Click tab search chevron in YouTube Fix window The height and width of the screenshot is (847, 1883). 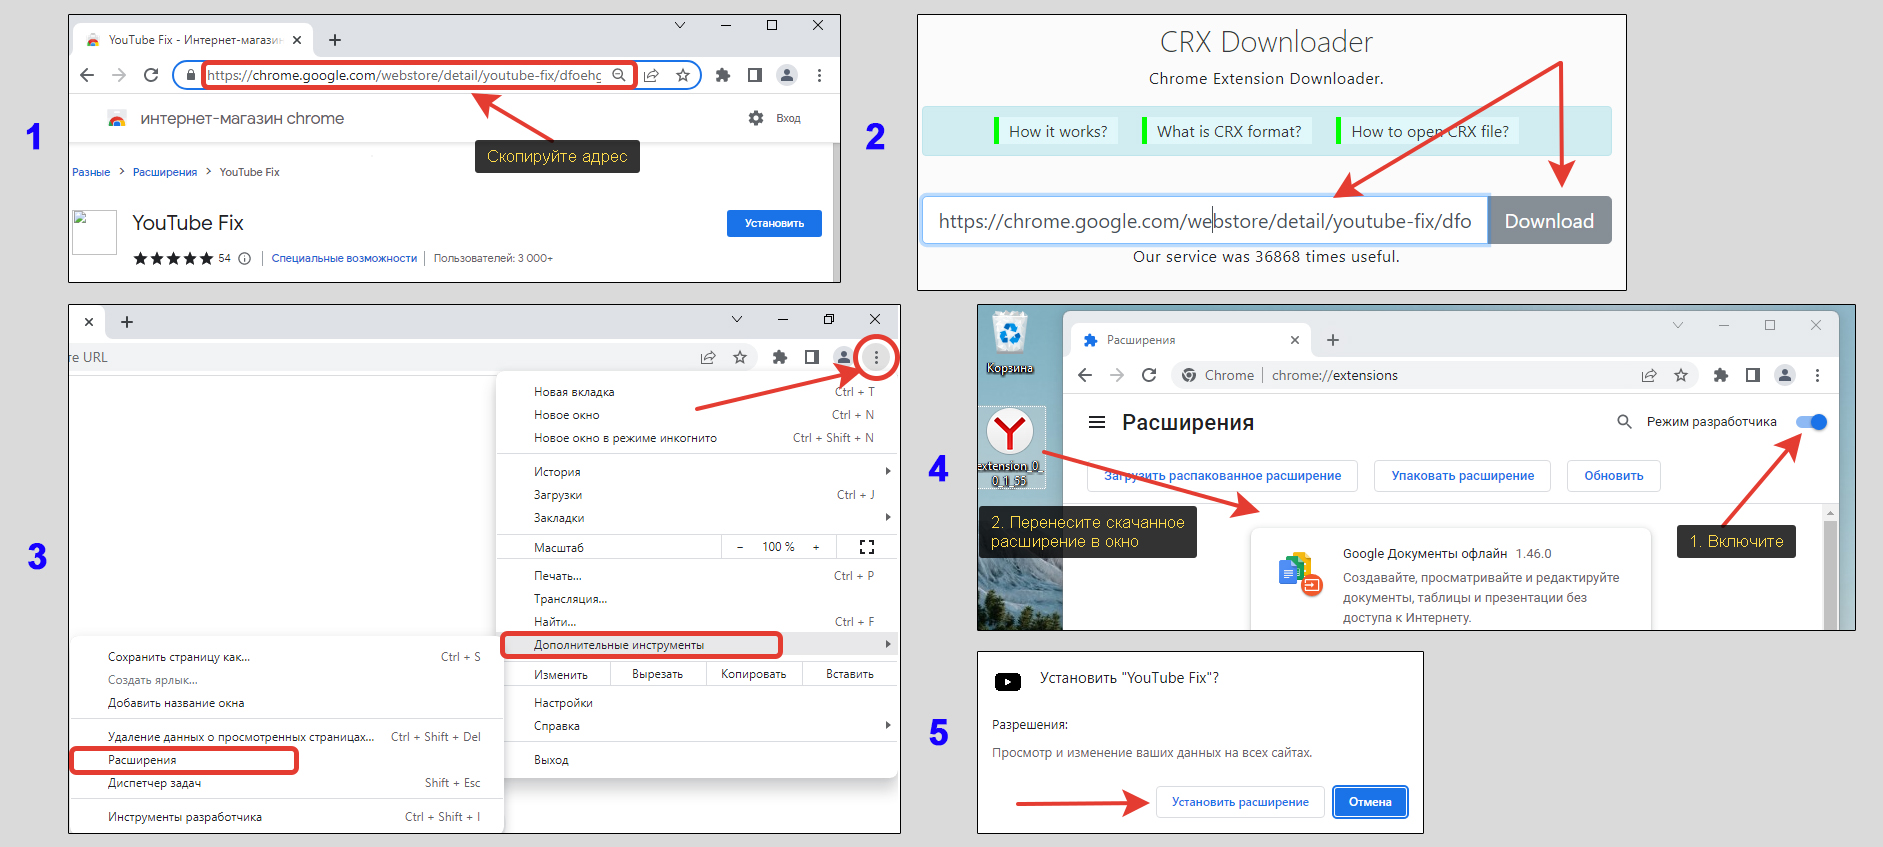(680, 25)
